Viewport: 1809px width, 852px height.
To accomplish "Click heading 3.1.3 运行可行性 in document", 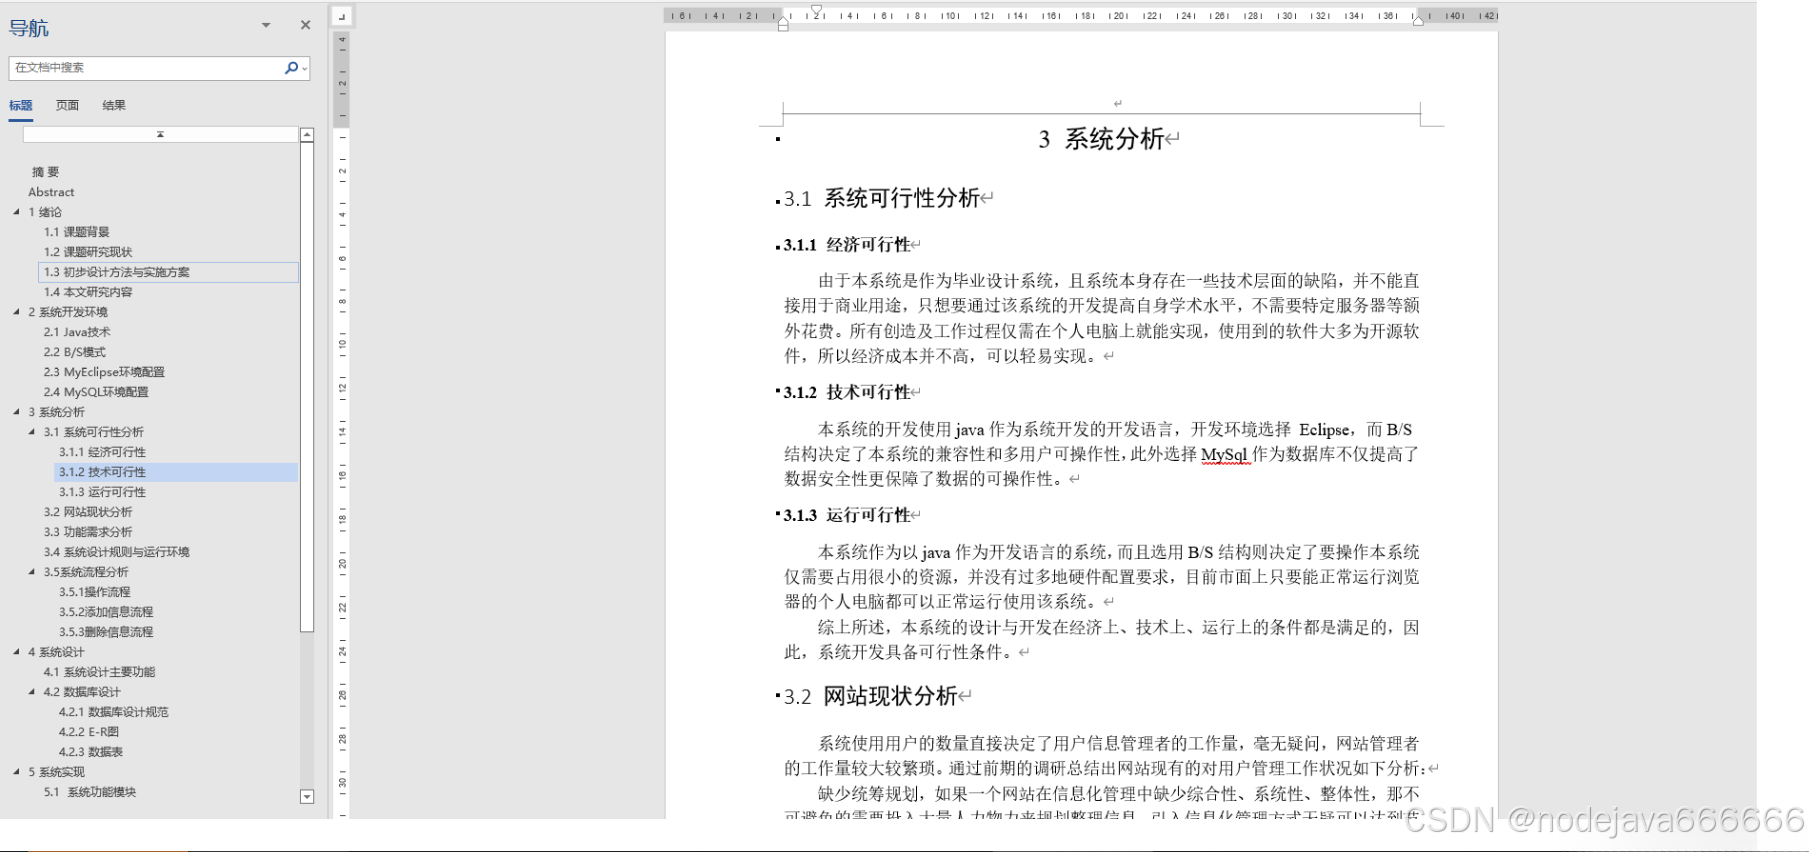I will 847,516.
